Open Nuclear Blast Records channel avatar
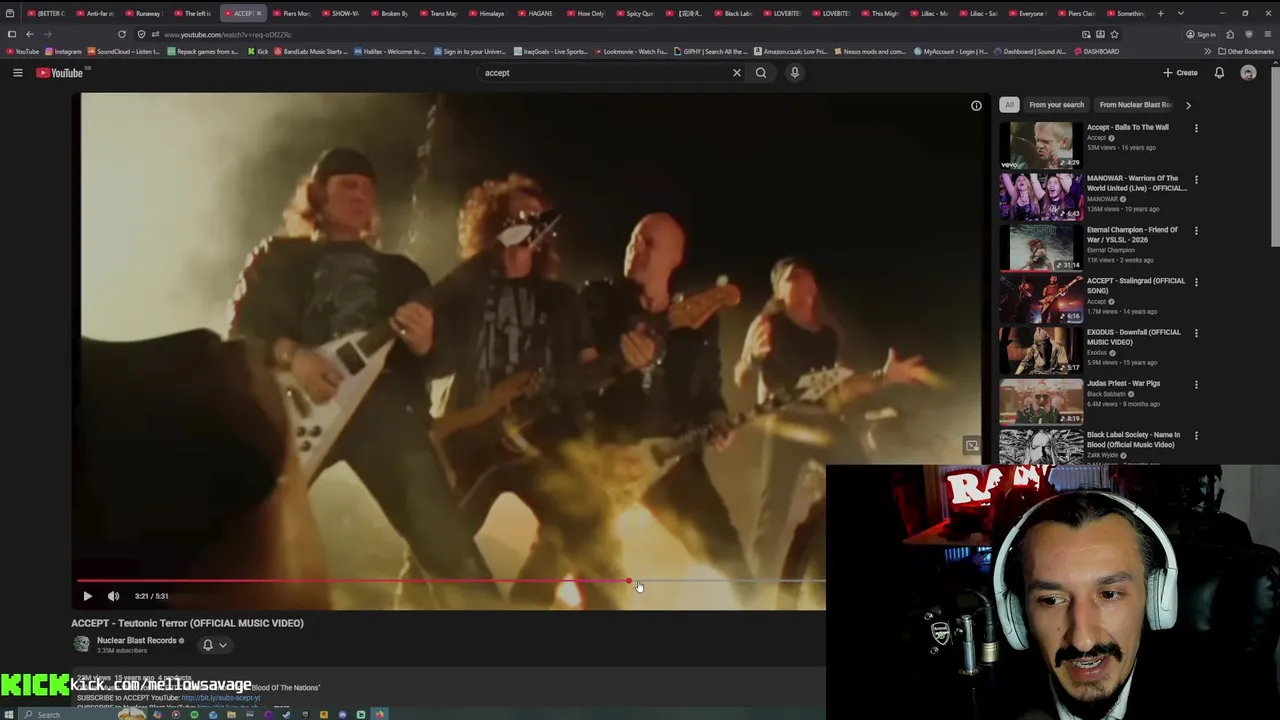This screenshot has width=1280, height=720. 81,644
